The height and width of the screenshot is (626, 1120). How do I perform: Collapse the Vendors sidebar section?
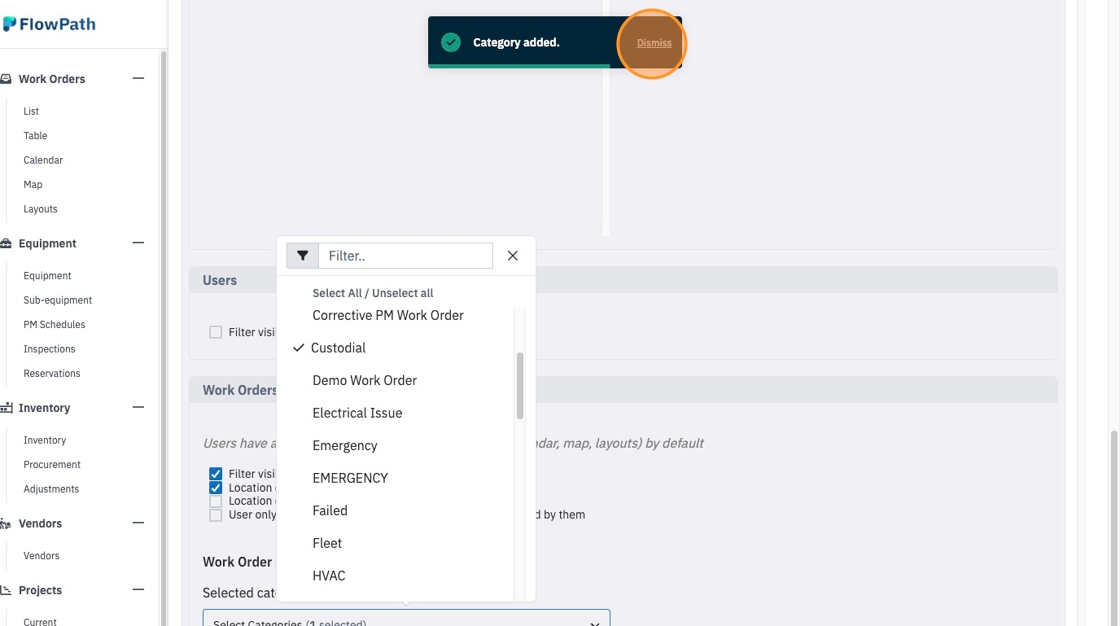point(139,523)
